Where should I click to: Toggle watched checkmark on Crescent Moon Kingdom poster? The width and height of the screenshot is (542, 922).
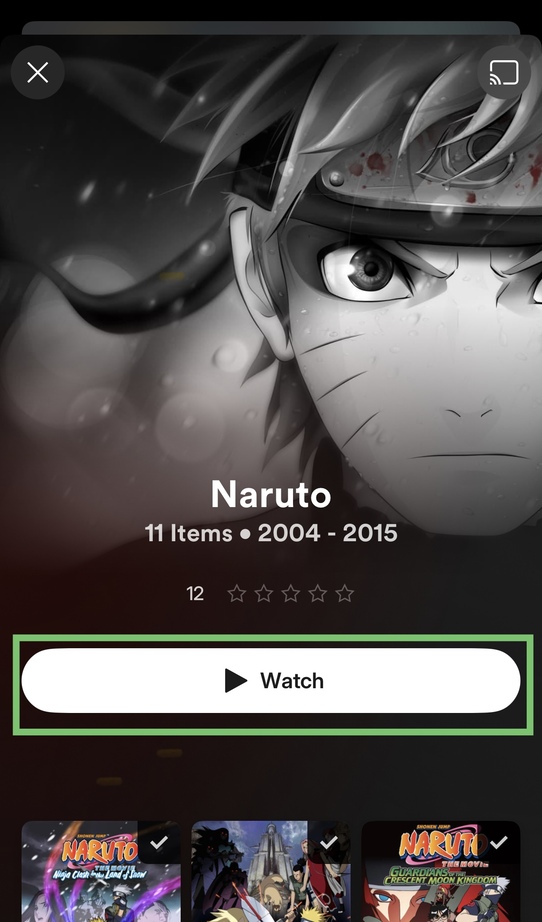pyautogui.click(x=498, y=843)
